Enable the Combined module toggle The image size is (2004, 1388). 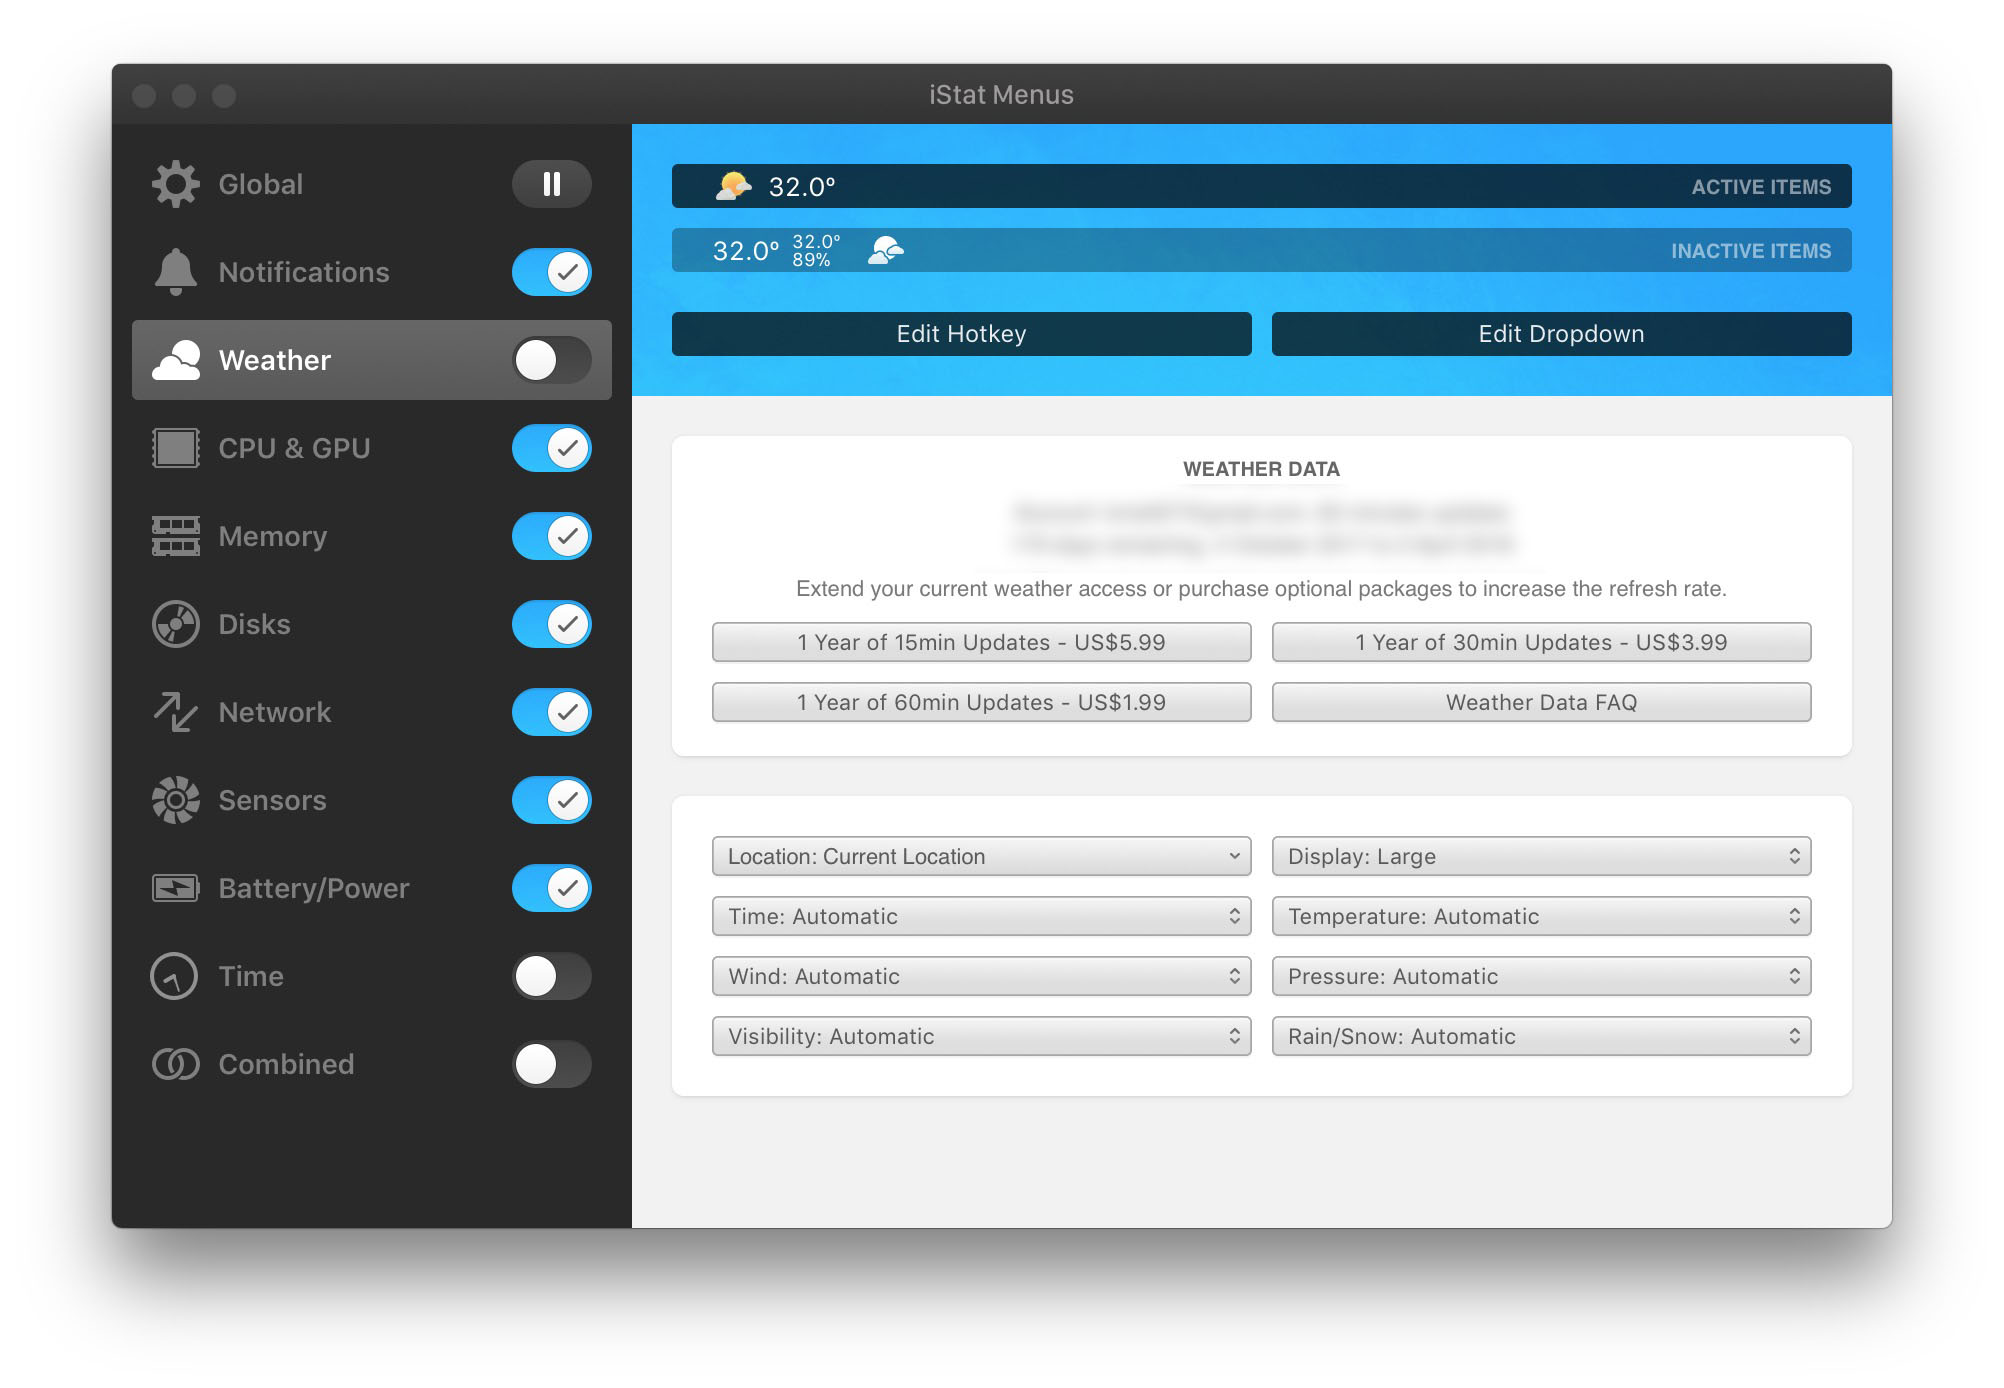click(x=551, y=1065)
